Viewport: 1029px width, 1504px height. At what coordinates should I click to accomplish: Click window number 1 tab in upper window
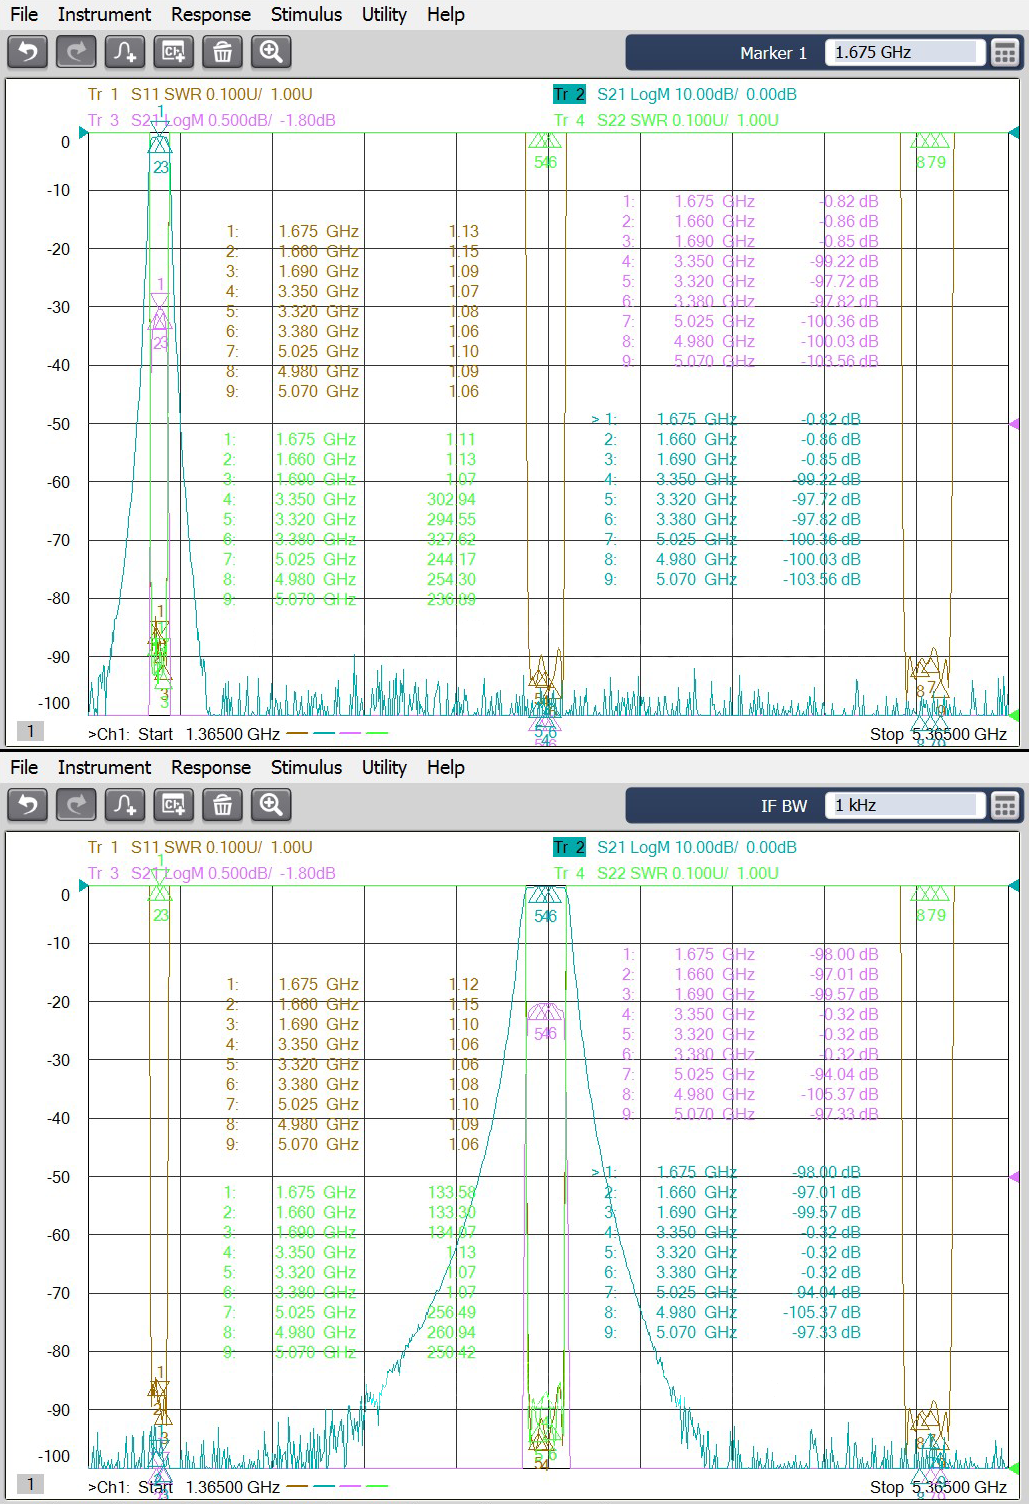coord(30,731)
